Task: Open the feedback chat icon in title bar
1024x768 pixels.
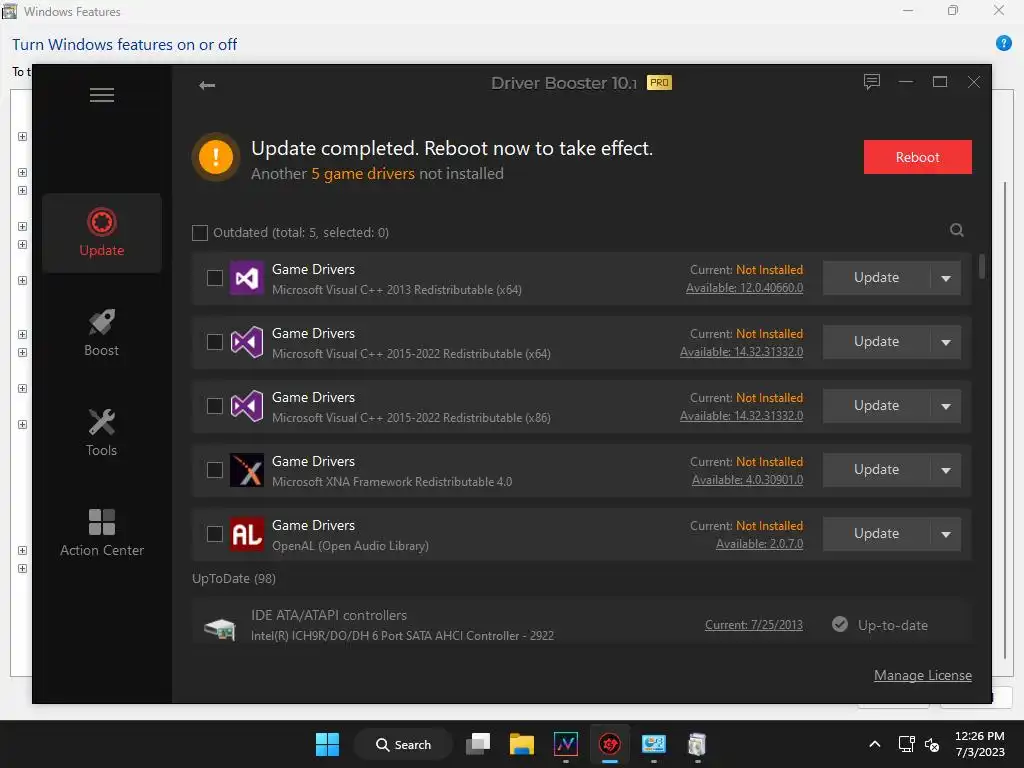Action: [872, 82]
